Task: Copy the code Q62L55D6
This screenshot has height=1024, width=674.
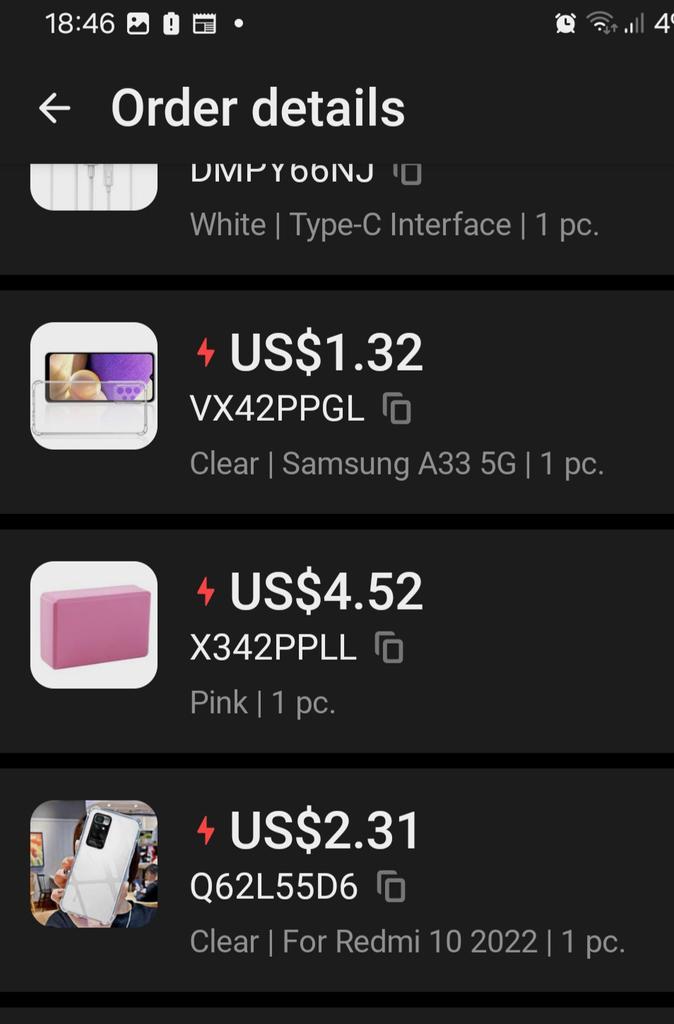Action: [x=391, y=887]
